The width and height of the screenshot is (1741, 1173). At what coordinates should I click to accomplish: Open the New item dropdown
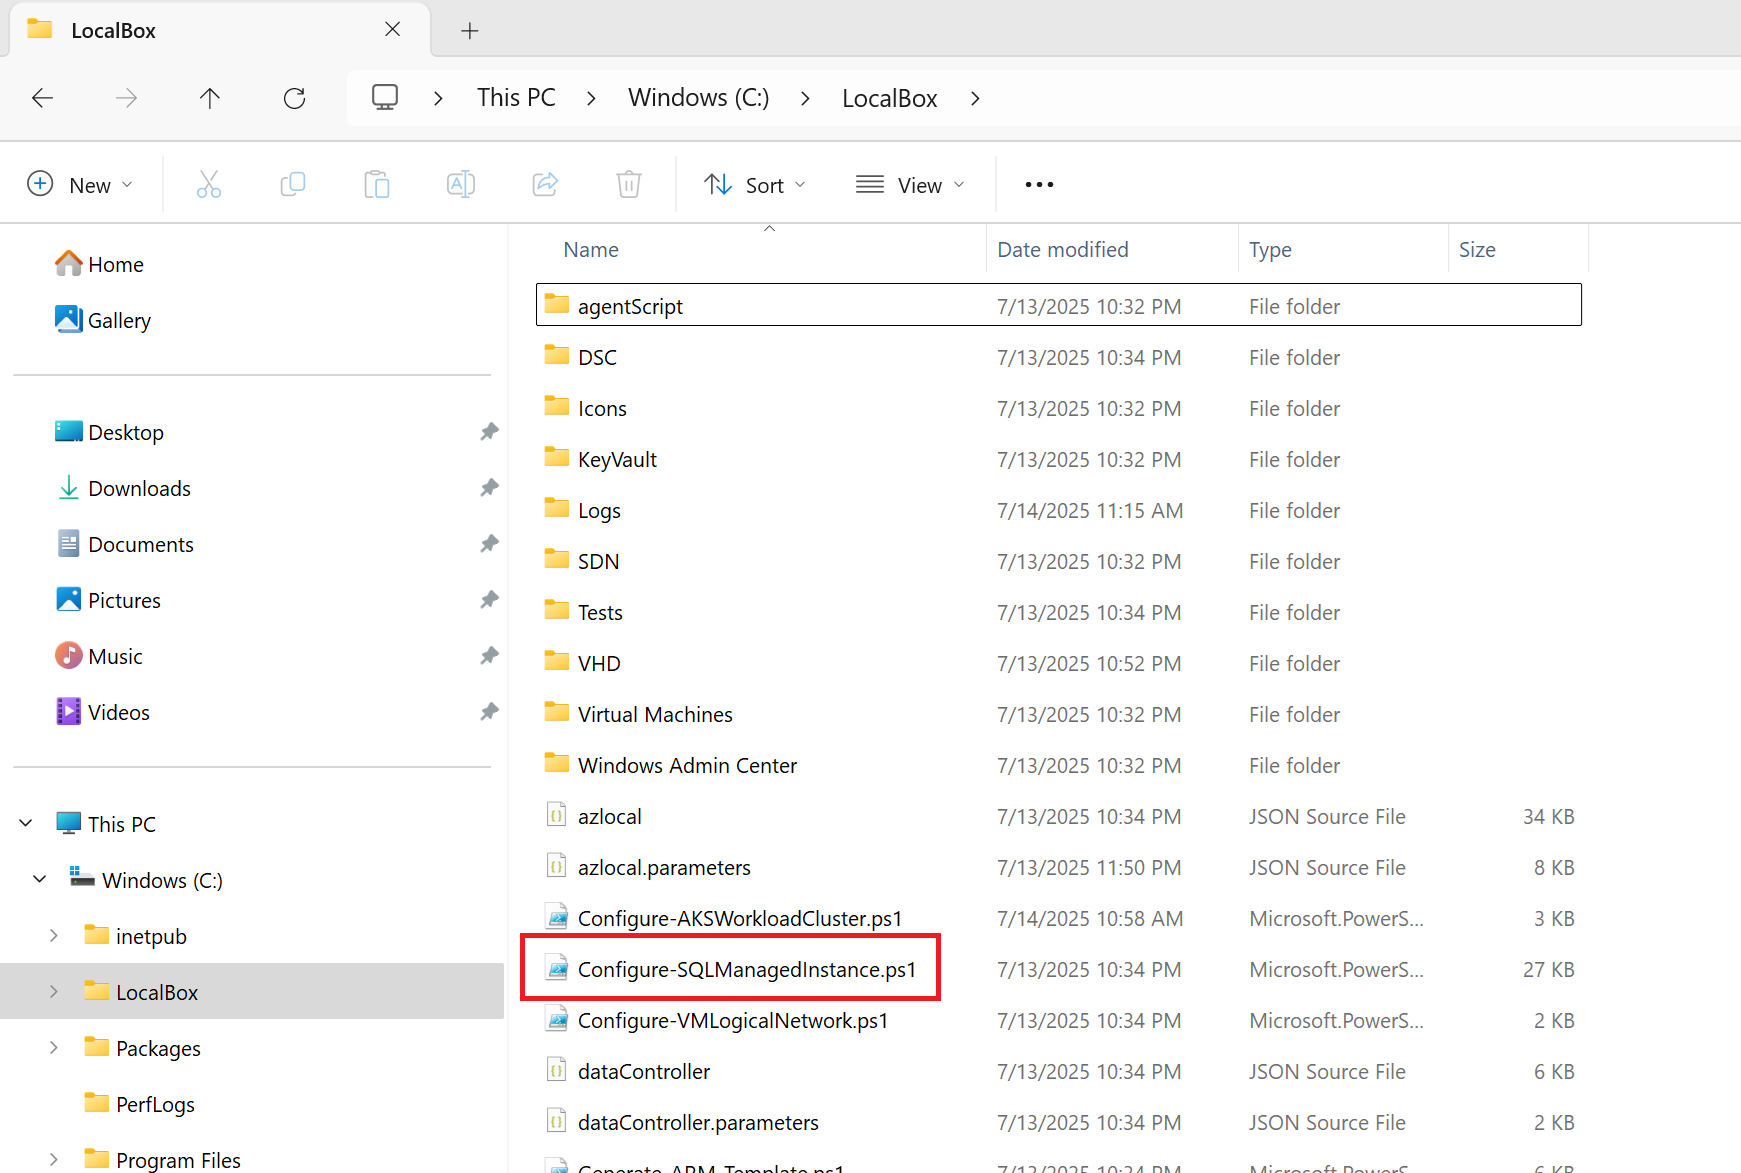pyautogui.click(x=80, y=185)
